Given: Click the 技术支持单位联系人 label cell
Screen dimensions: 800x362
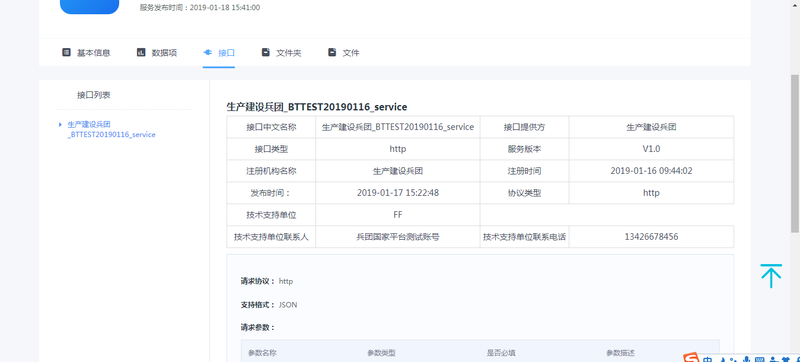Looking at the screenshot, I should pyautogui.click(x=271, y=237).
